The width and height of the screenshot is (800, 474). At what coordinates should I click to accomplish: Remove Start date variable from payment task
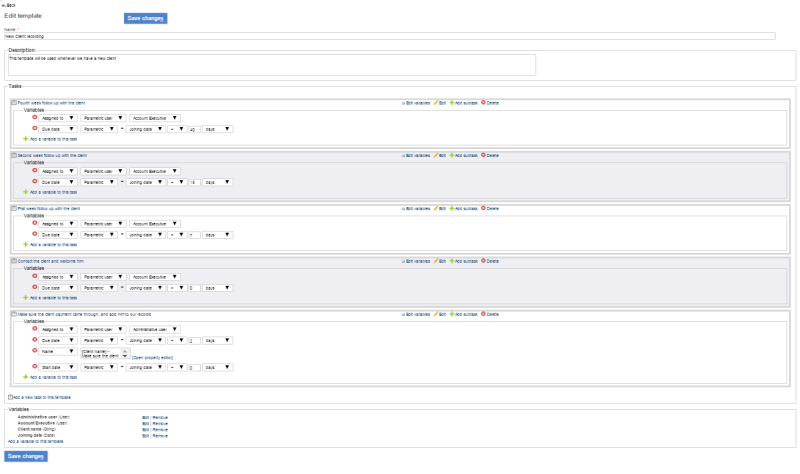pyautogui.click(x=34, y=367)
